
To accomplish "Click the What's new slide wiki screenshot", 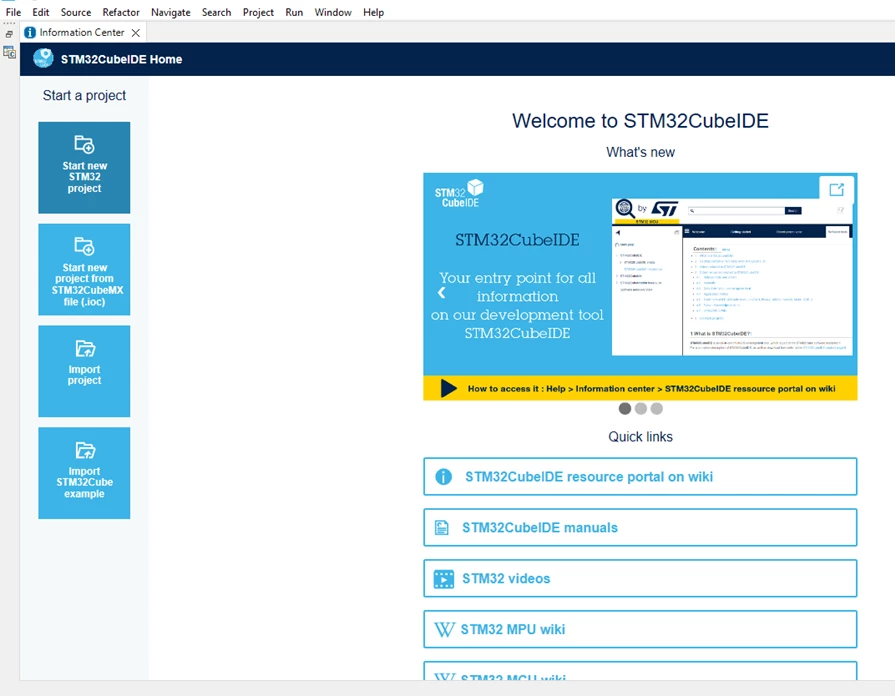I will click(x=732, y=277).
